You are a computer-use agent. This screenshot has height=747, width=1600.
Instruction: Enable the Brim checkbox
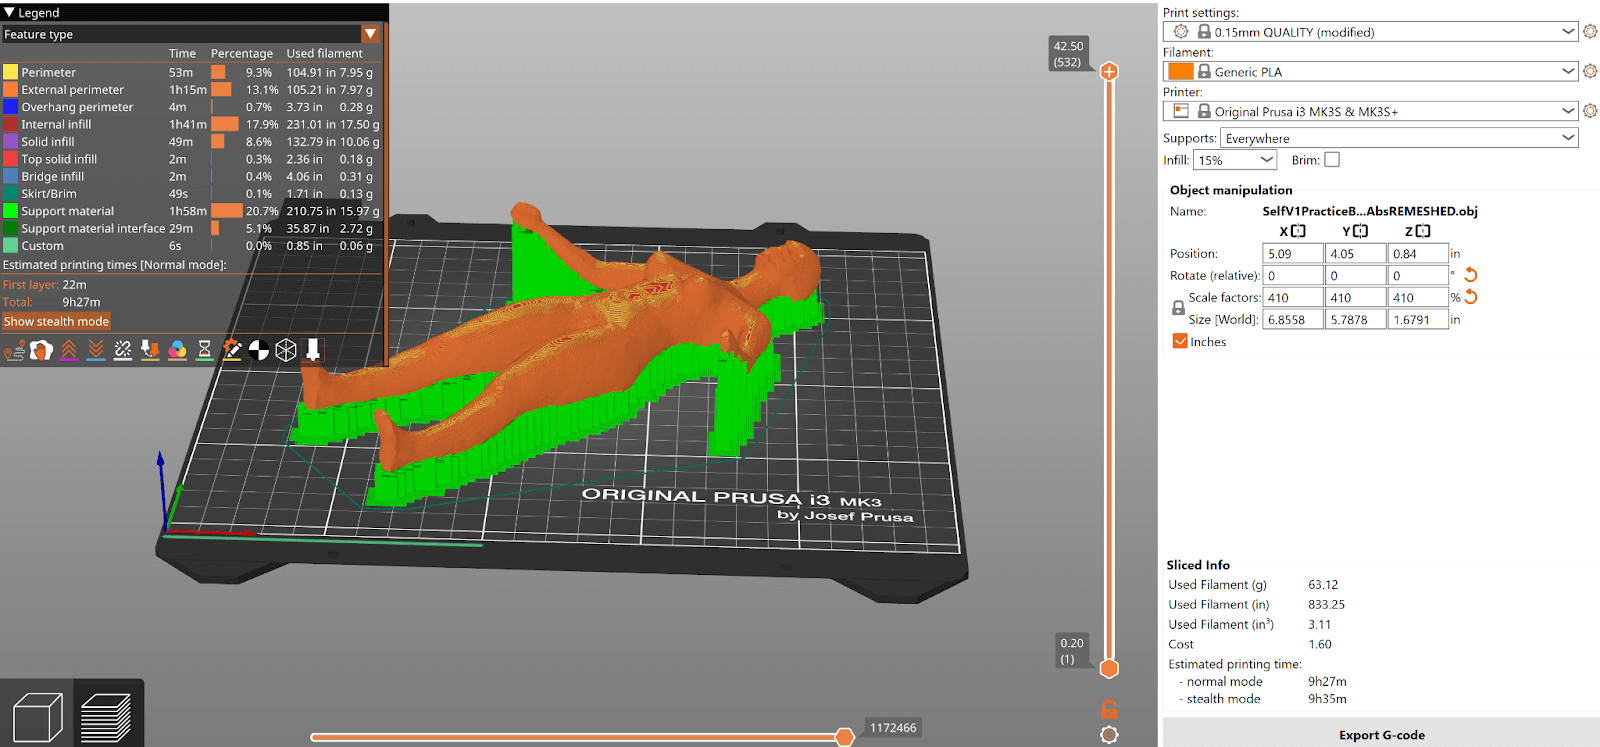click(x=1332, y=160)
